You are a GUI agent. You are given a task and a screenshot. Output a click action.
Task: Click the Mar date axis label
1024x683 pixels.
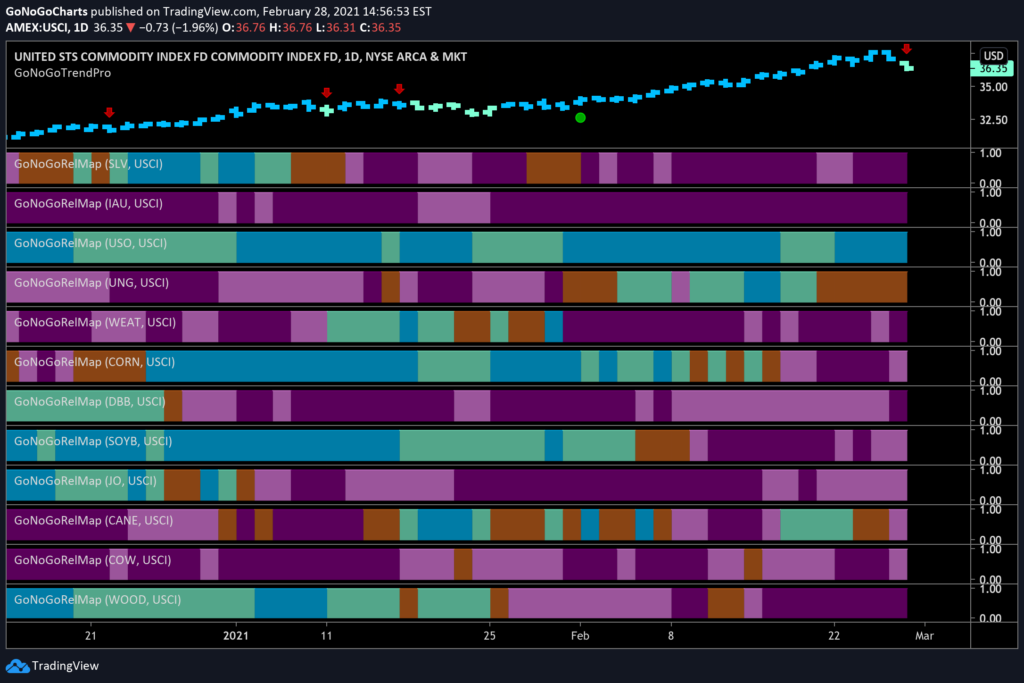point(924,635)
